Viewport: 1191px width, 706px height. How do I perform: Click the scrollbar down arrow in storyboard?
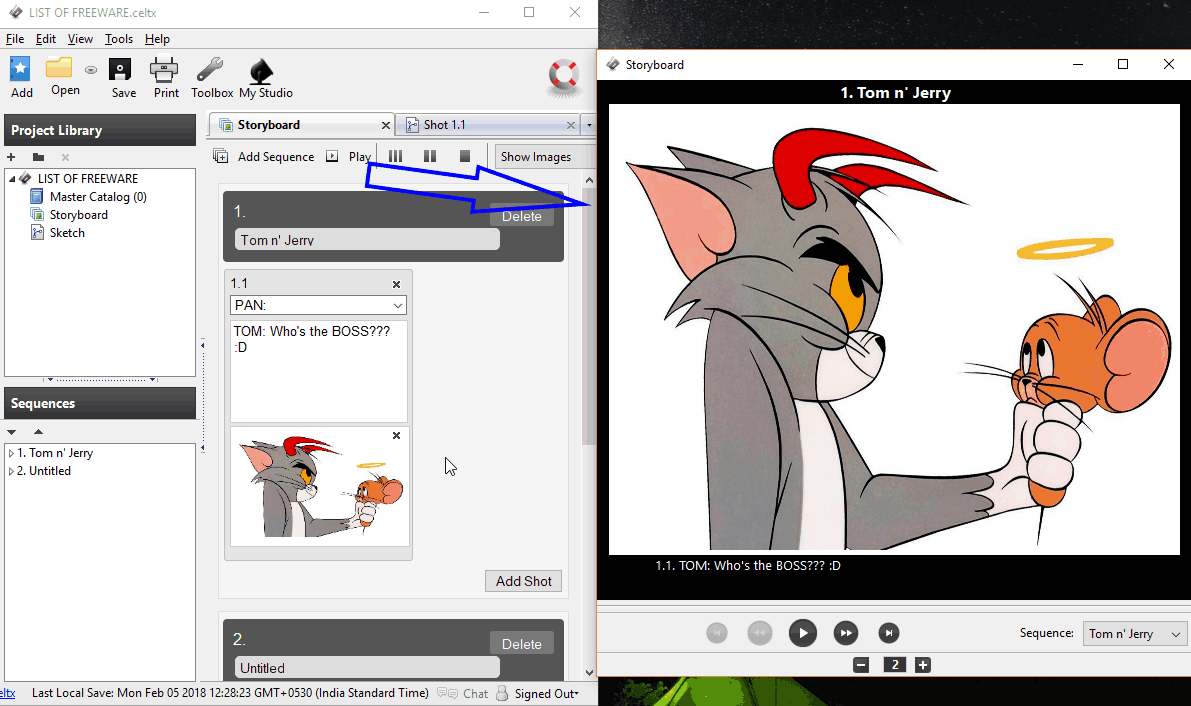589,673
